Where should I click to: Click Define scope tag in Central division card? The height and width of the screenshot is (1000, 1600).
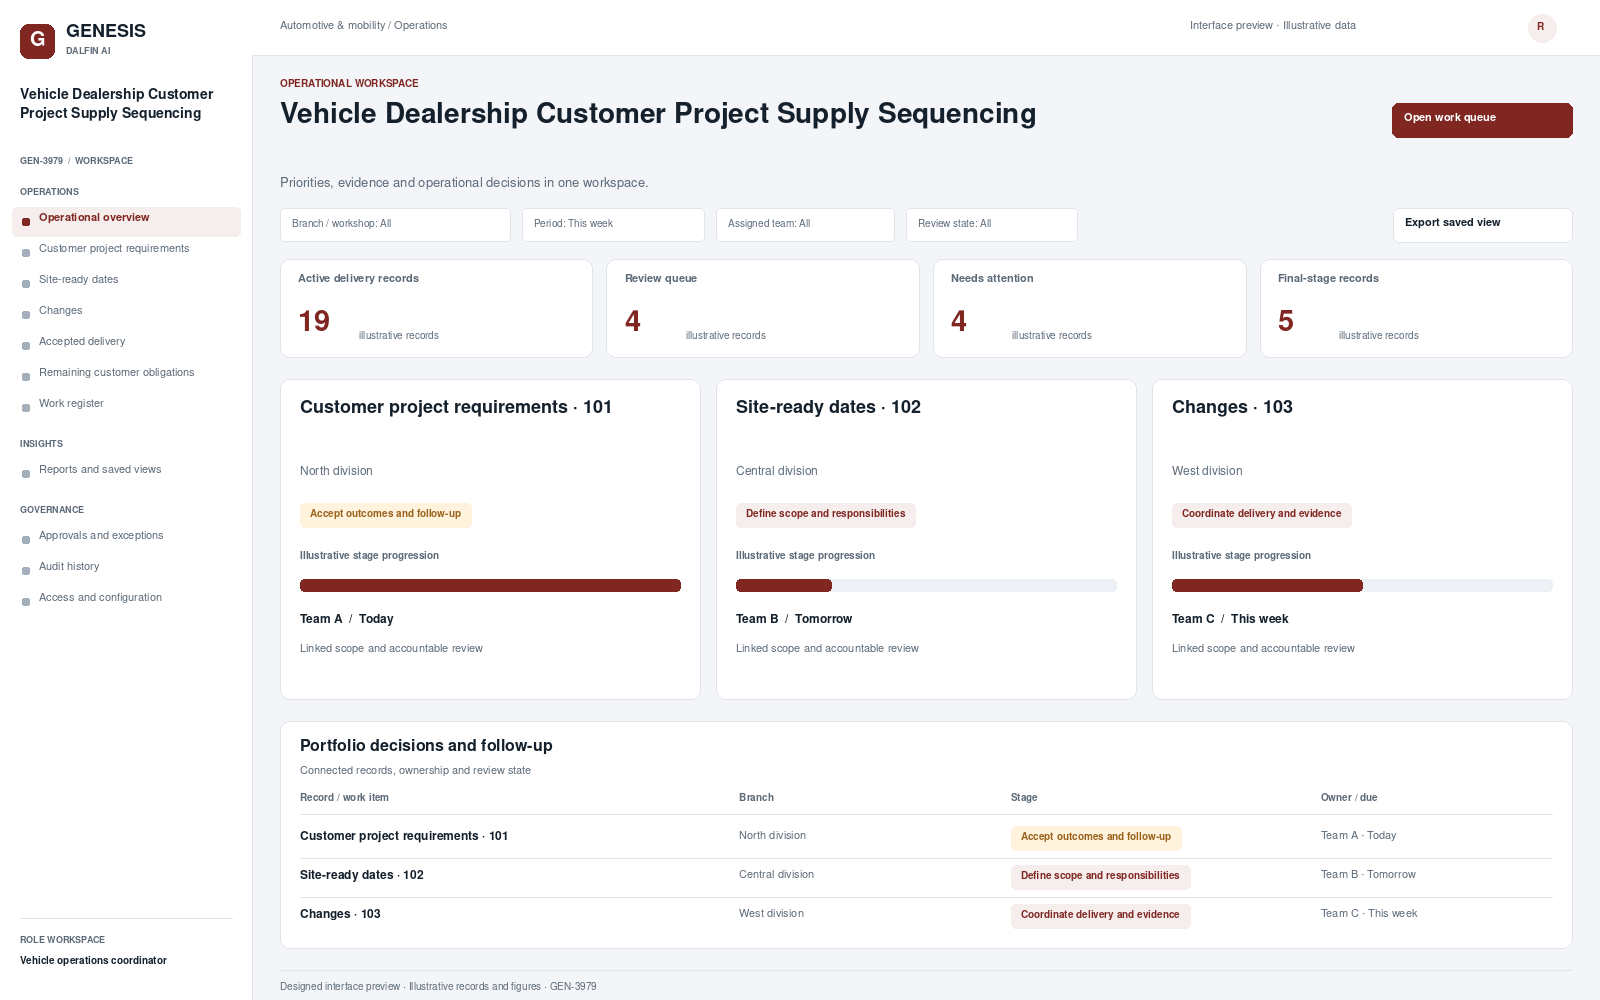point(826,515)
